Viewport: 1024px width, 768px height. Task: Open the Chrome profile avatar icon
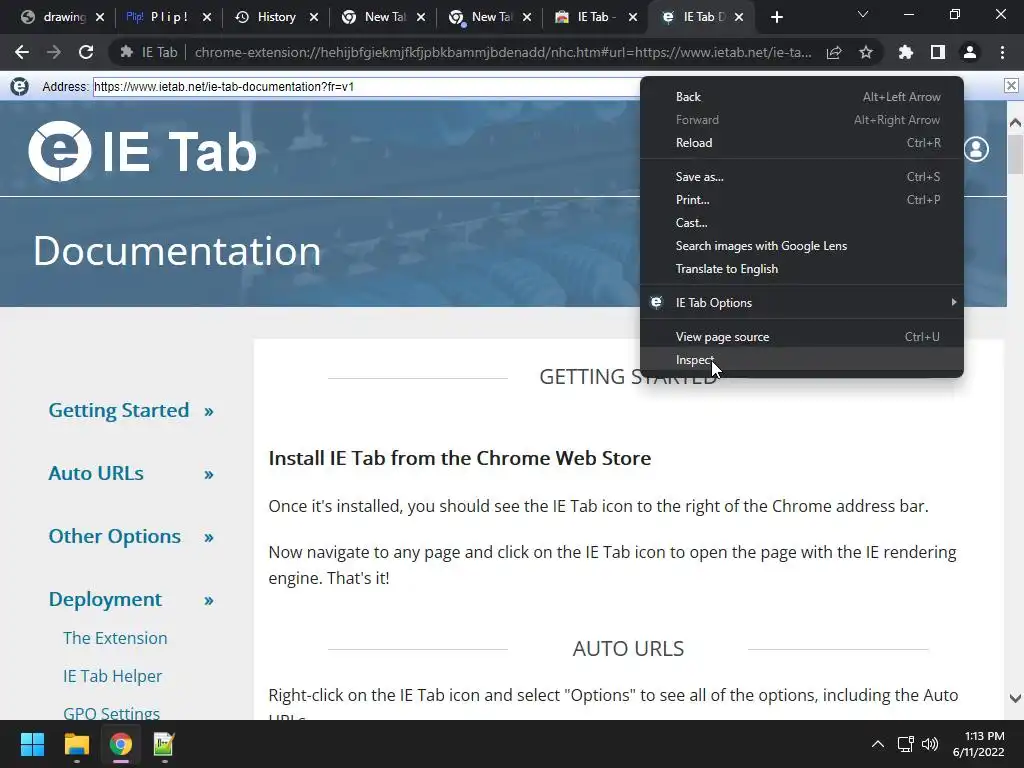(x=969, y=52)
